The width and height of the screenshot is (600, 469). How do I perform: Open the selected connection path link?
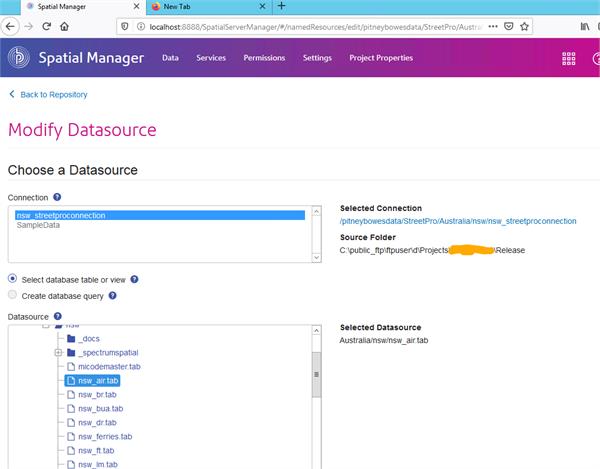click(x=458, y=221)
